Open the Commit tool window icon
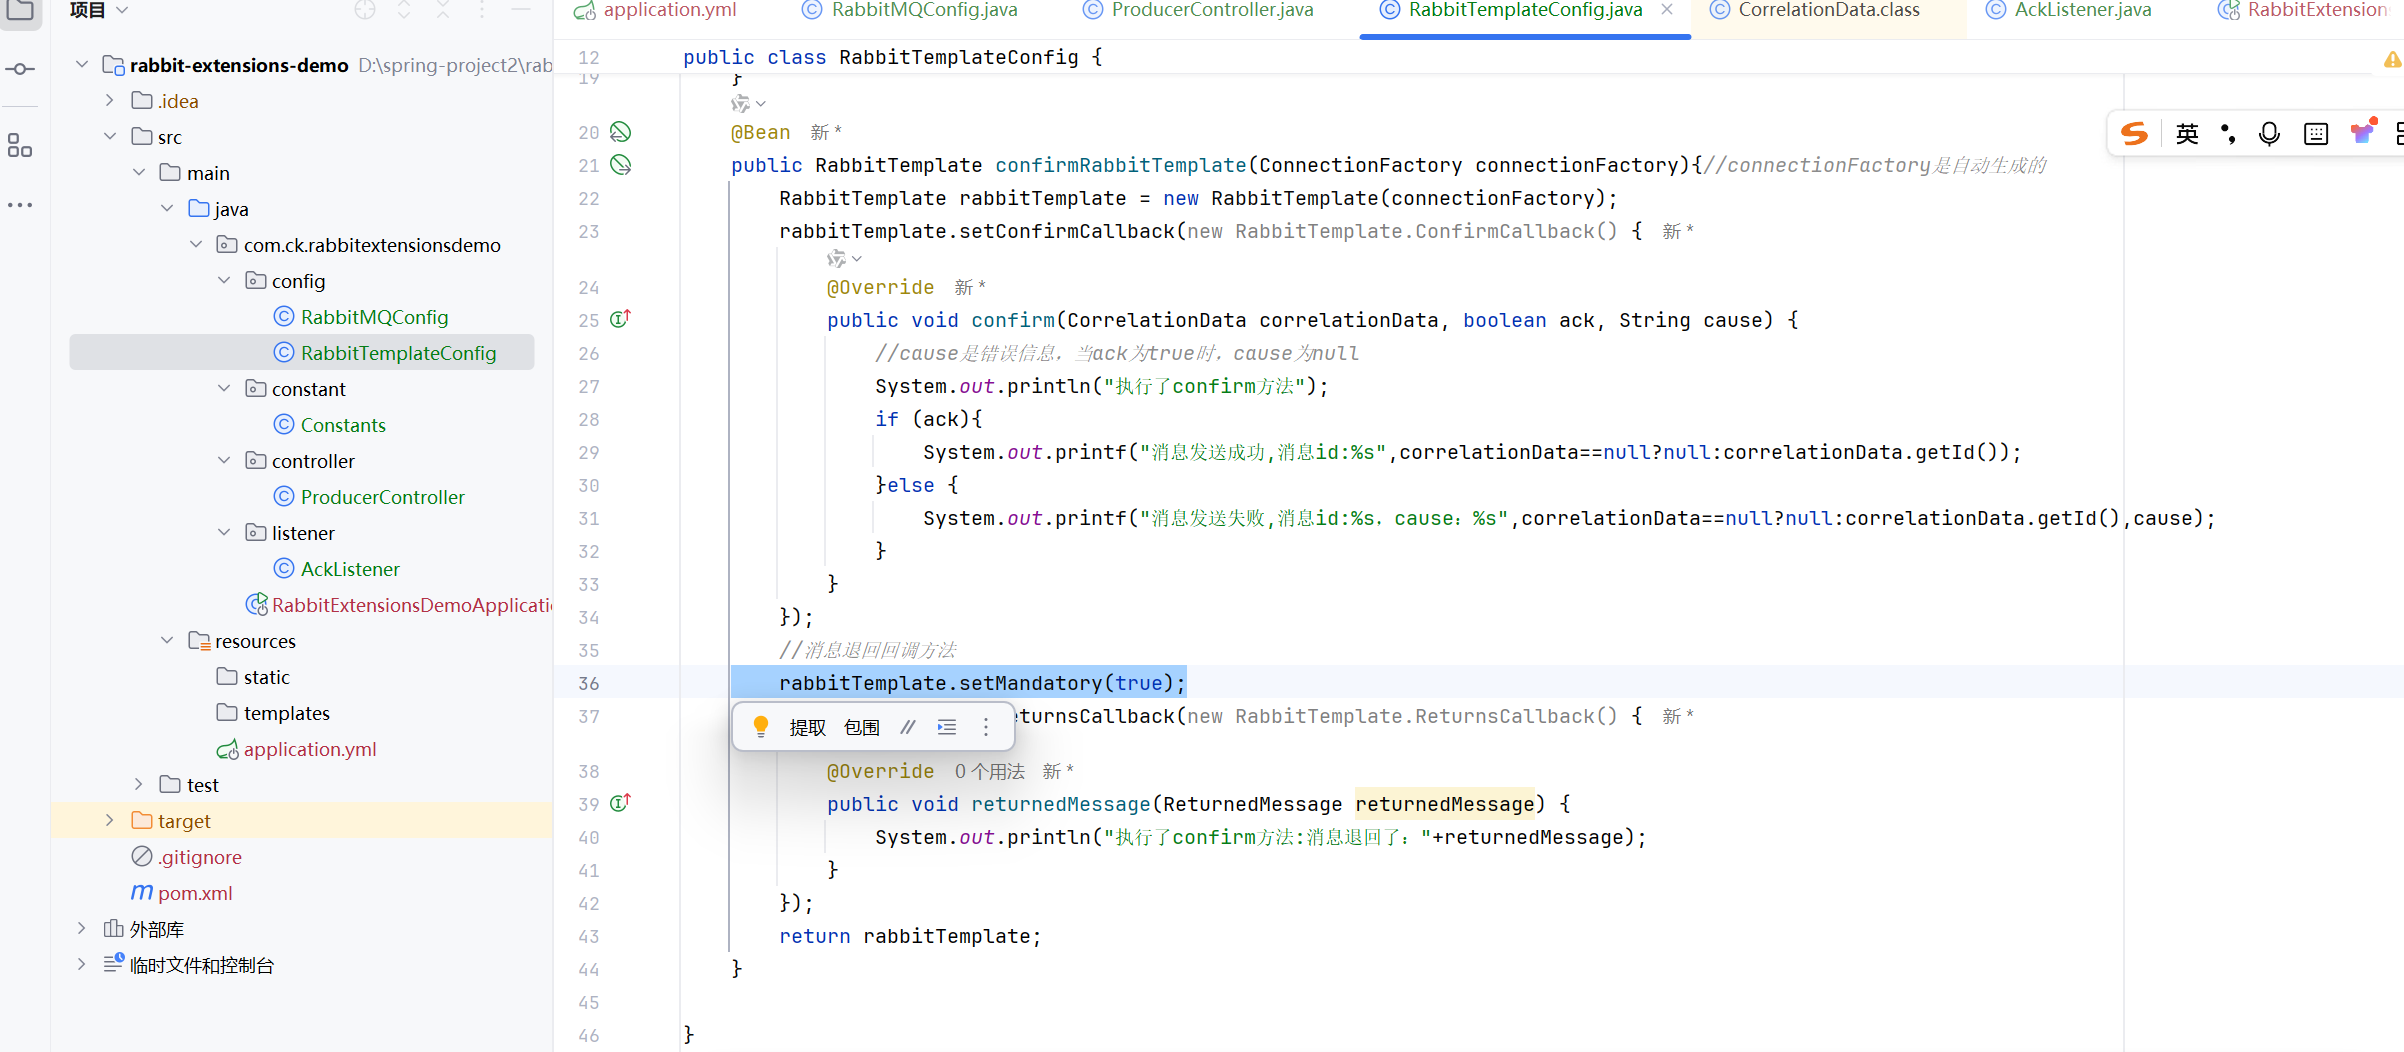The image size is (2404, 1052). [20, 69]
